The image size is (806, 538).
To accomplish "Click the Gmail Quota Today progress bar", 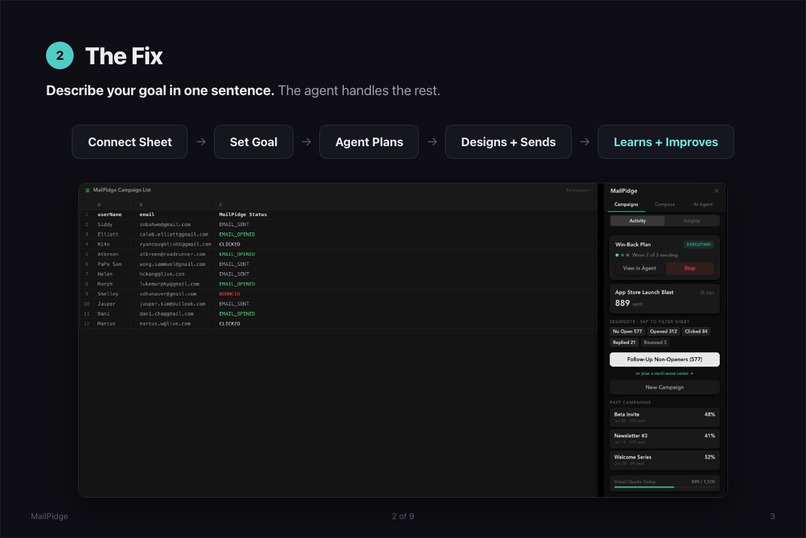I will click(x=664, y=487).
